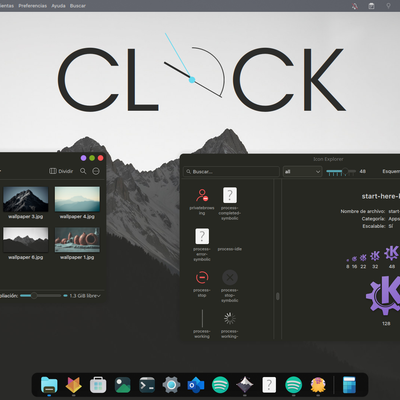Click the Icon Explorer window title
Viewport: 400px width, 400px height.
click(328, 159)
